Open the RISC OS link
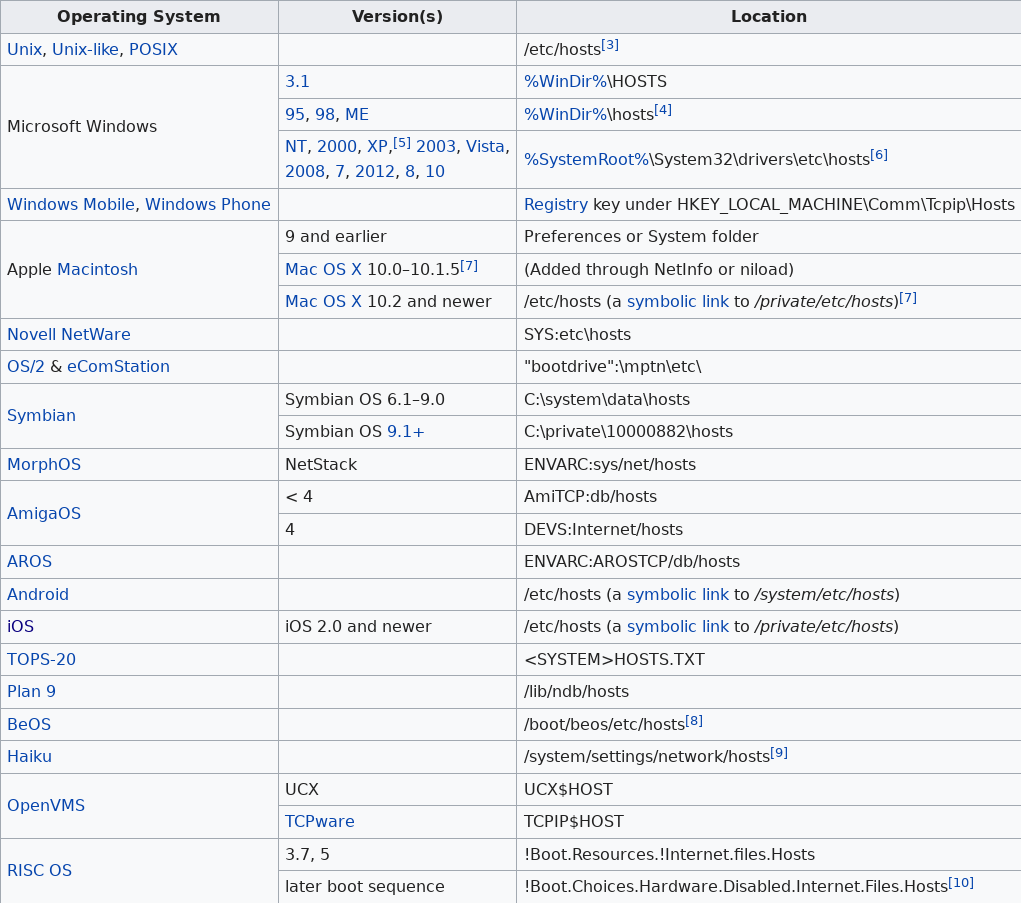 (x=40, y=870)
